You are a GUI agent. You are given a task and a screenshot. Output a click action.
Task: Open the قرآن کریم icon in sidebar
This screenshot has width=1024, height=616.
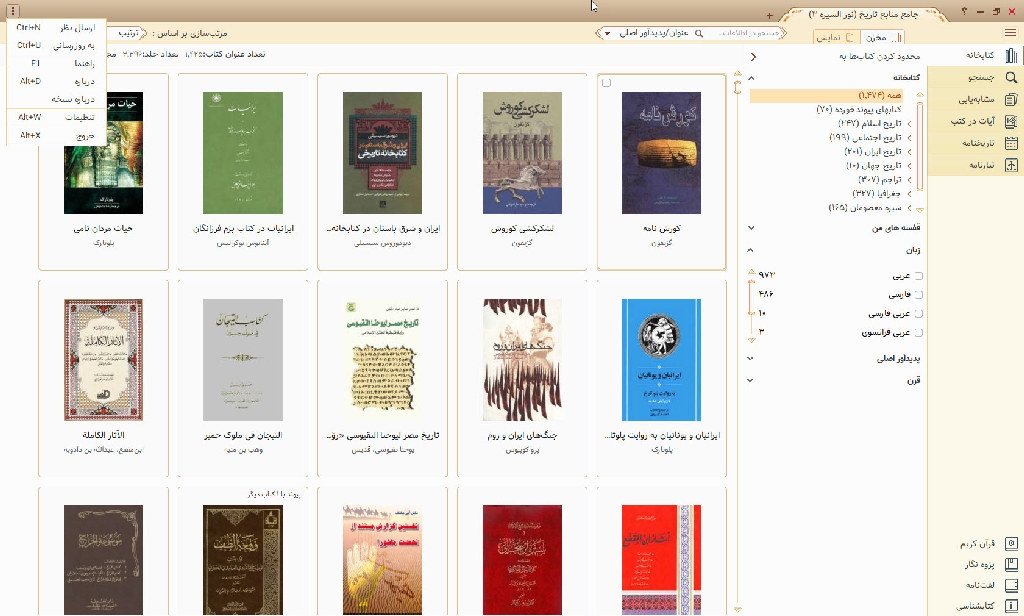pos(1012,543)
